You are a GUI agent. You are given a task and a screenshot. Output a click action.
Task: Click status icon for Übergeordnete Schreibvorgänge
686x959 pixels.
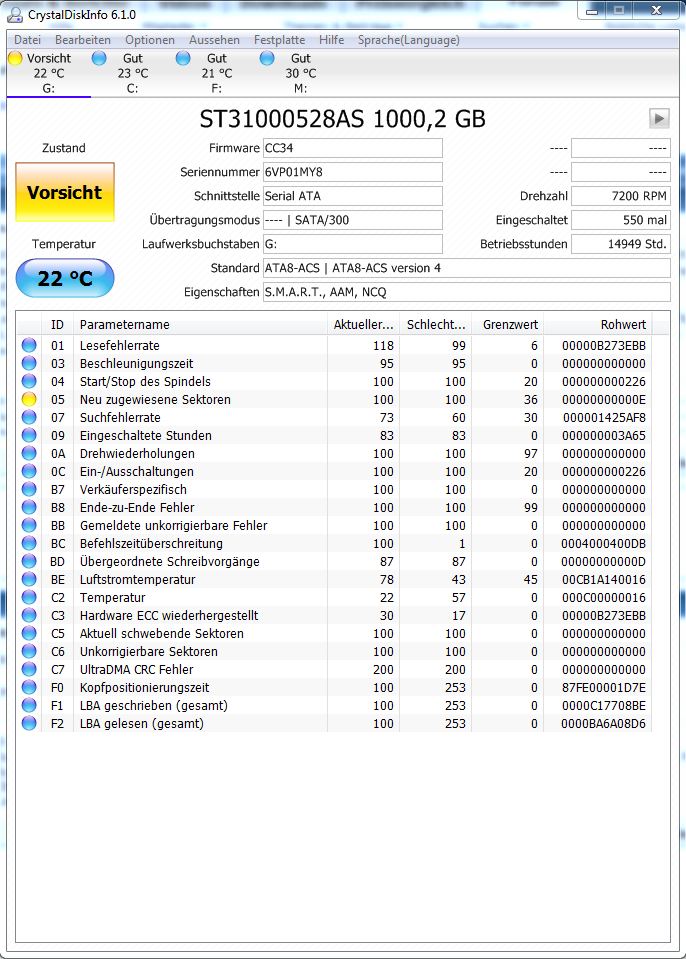coord(29,561)
